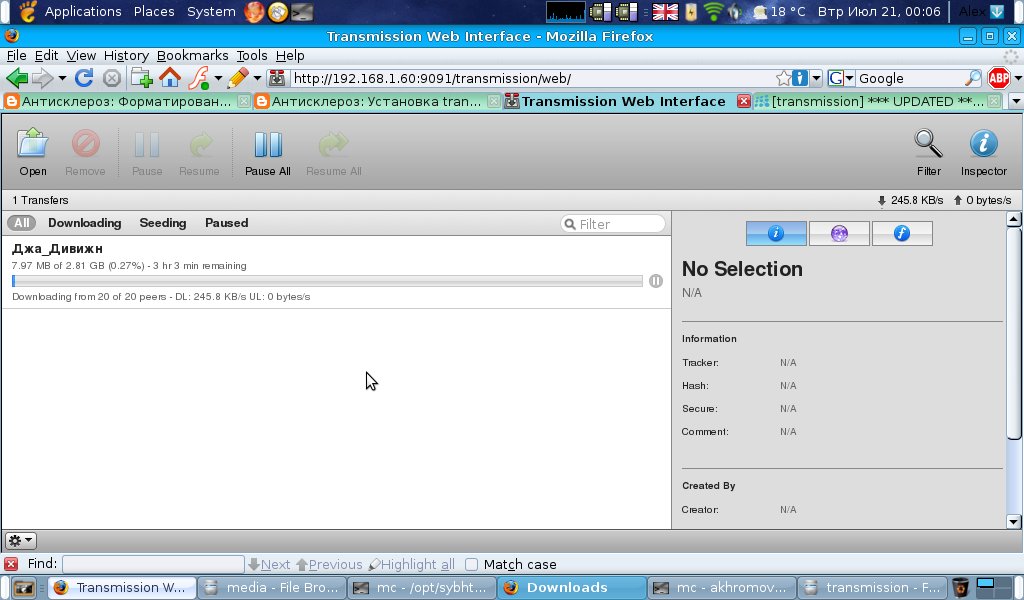Click the torrent Filter search field
This screenshot has height=600, width=1024.
pyautogui.click(x=613, y=224)
